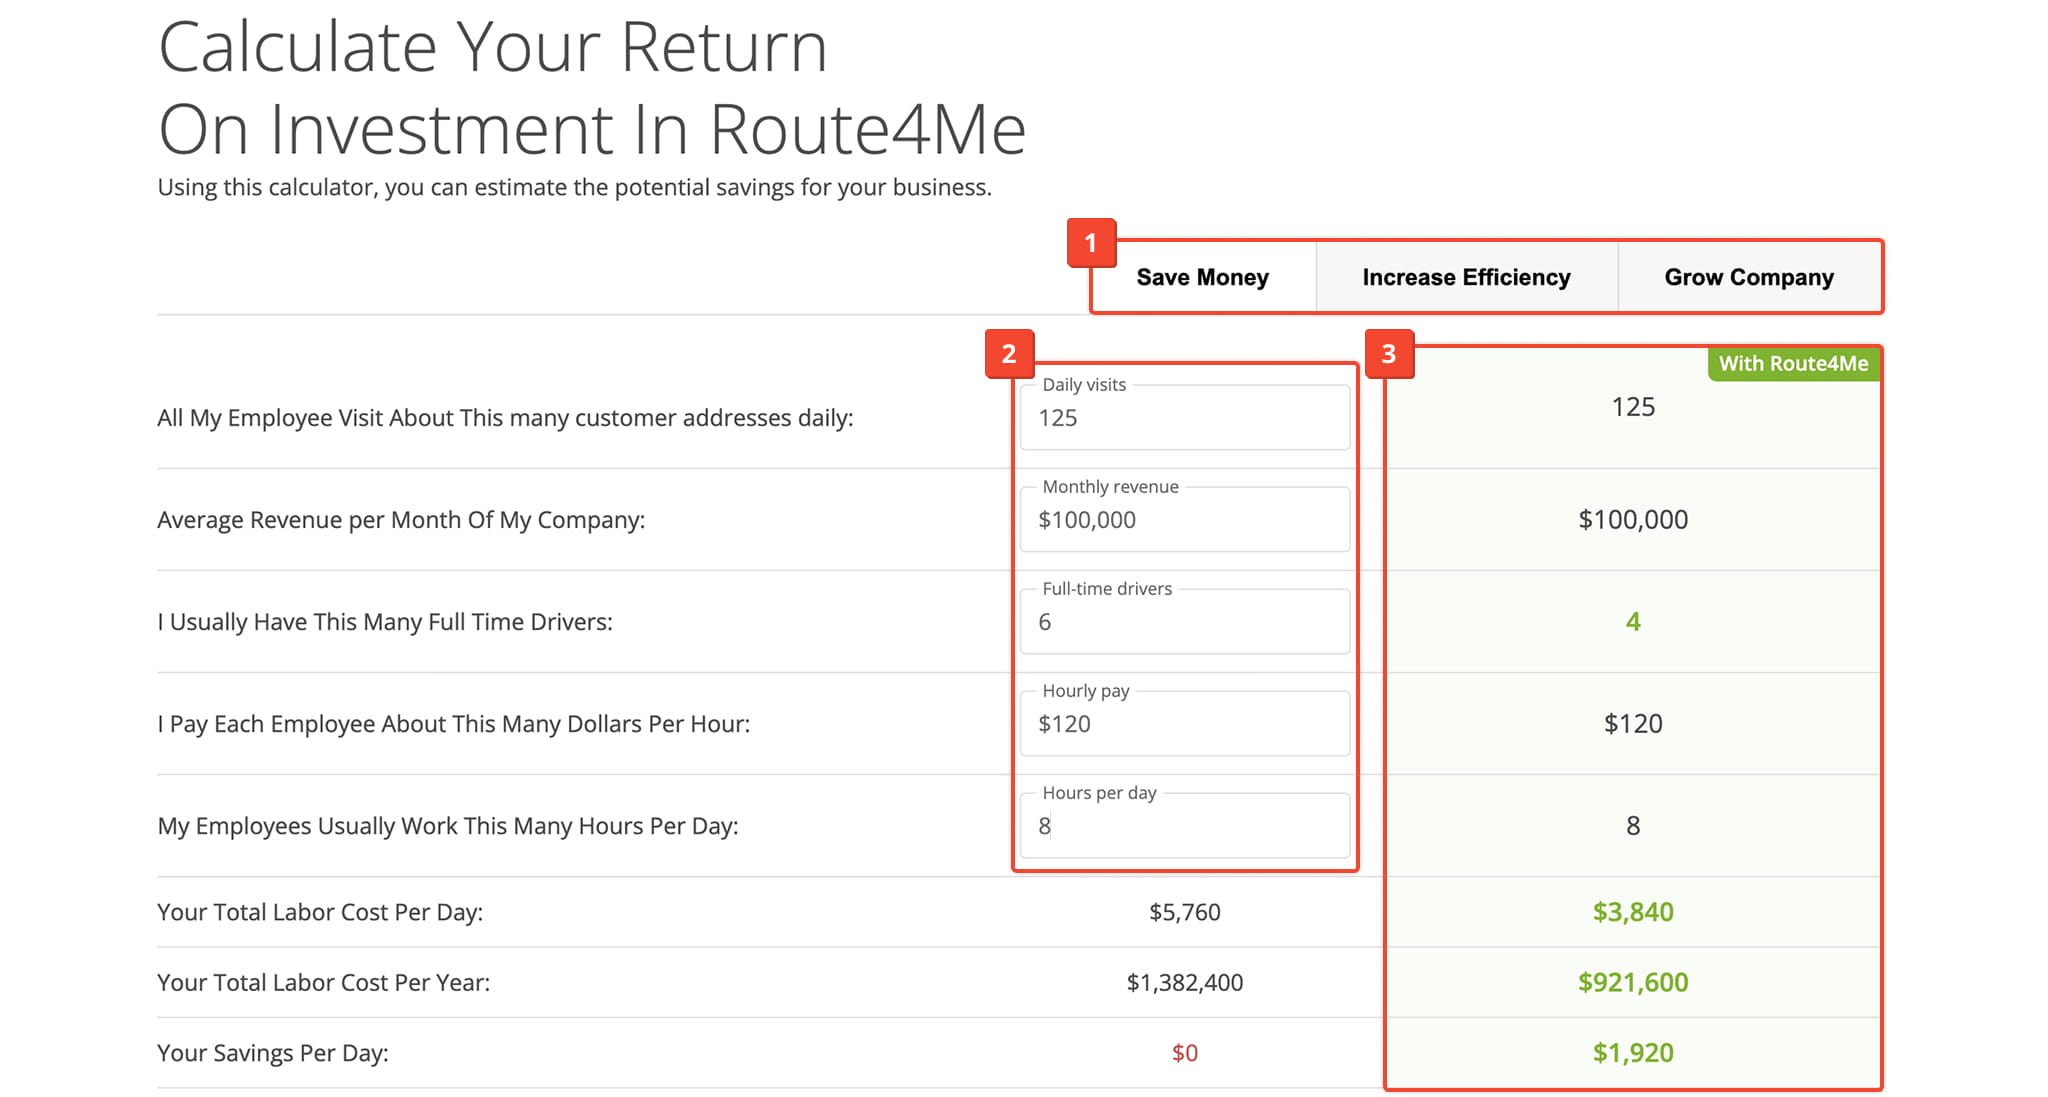
Task: Click the green With Route4Me badge
Action: click(1793, 364)
